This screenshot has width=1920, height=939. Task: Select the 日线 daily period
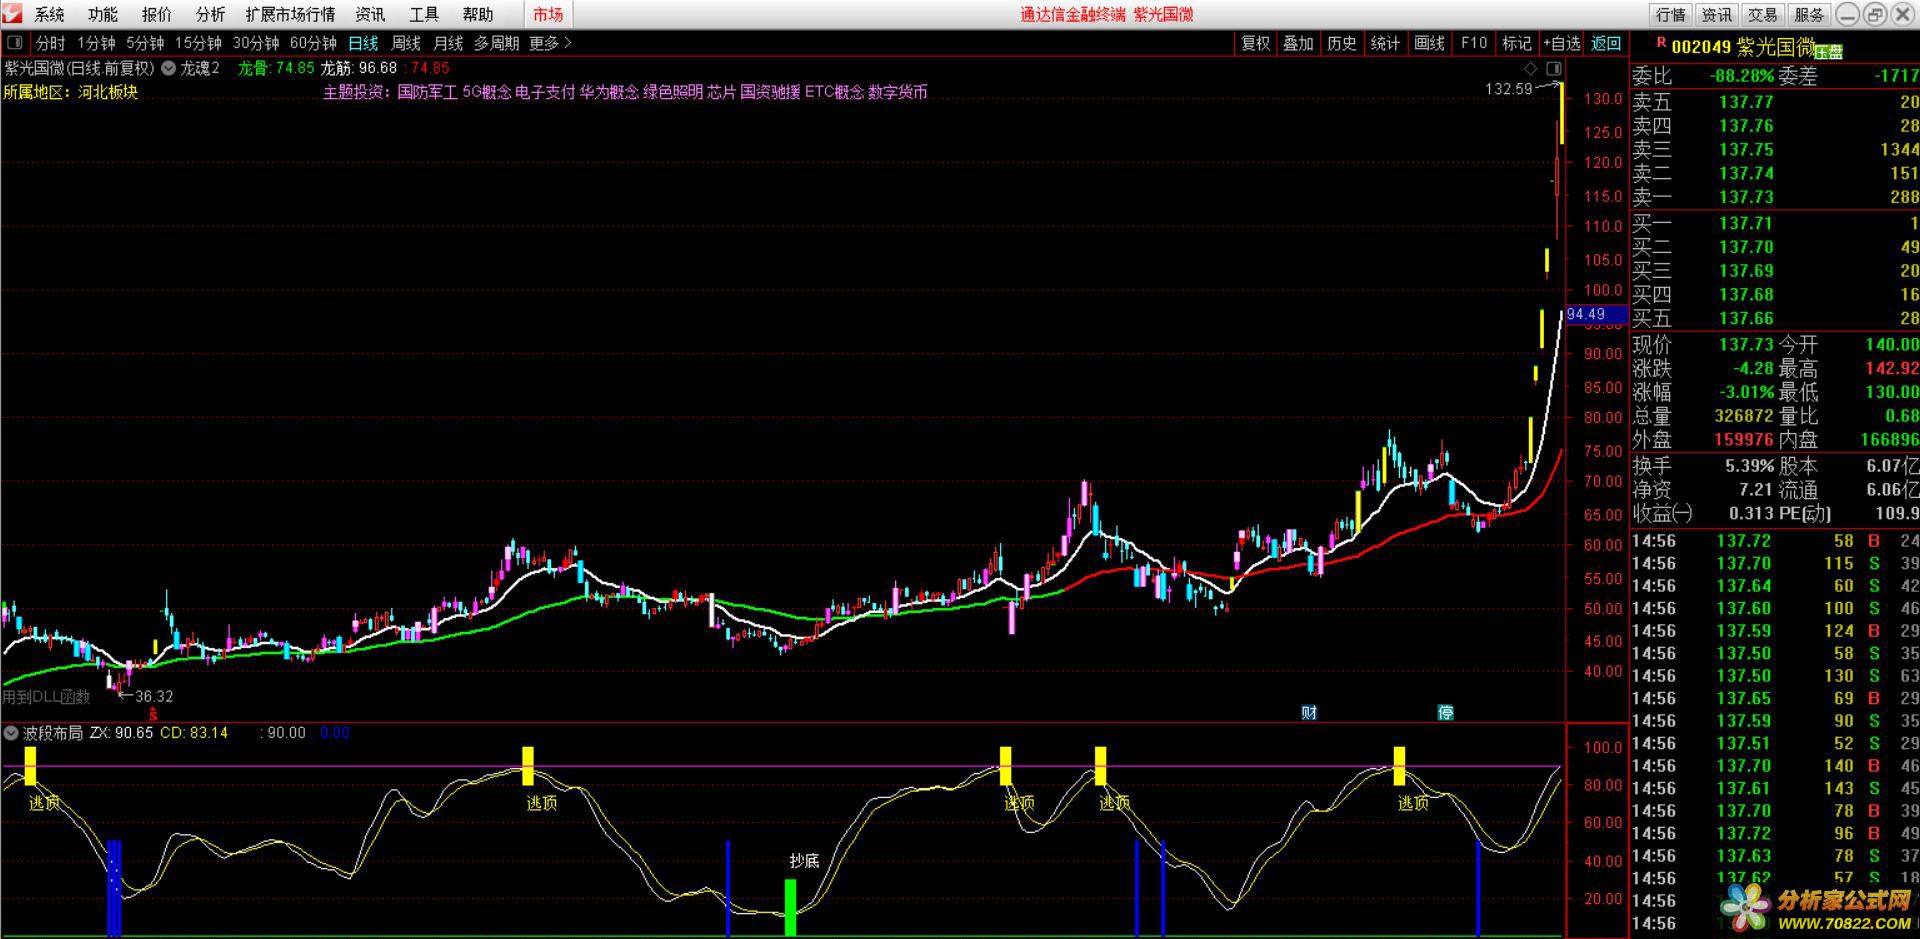coord(363,43)
